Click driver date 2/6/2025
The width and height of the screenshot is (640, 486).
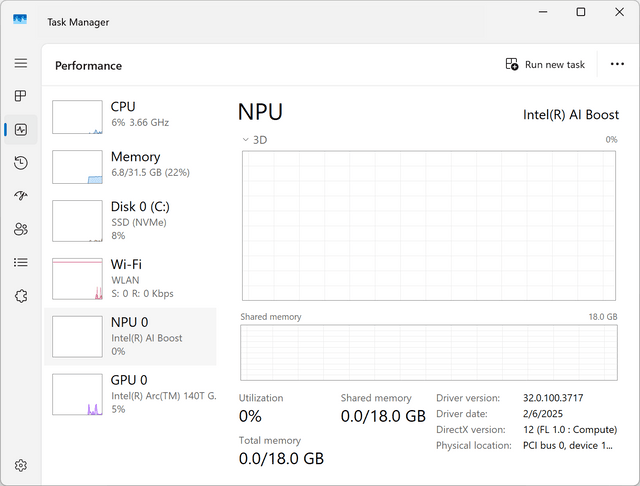(542, 414)
